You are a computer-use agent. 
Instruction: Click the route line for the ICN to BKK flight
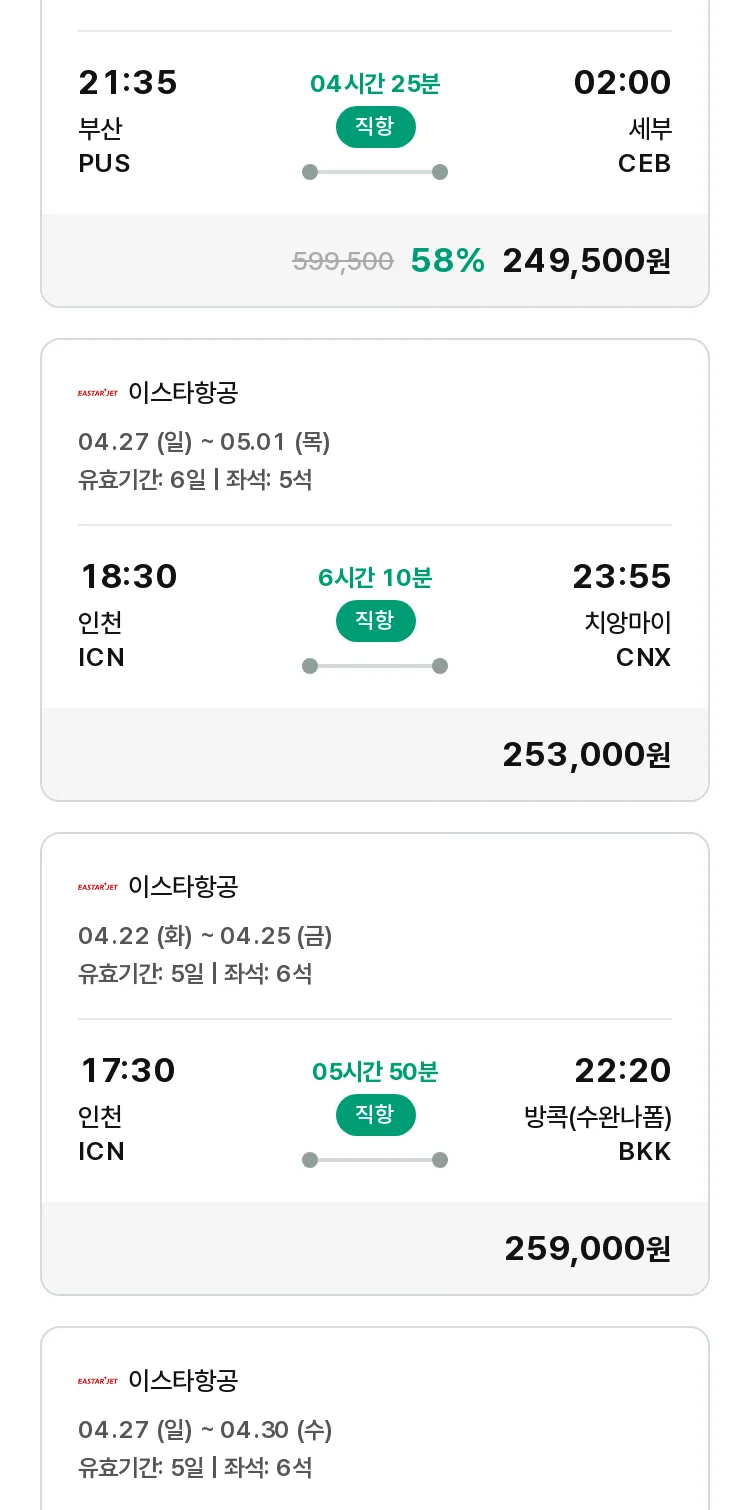point(375,1160)
